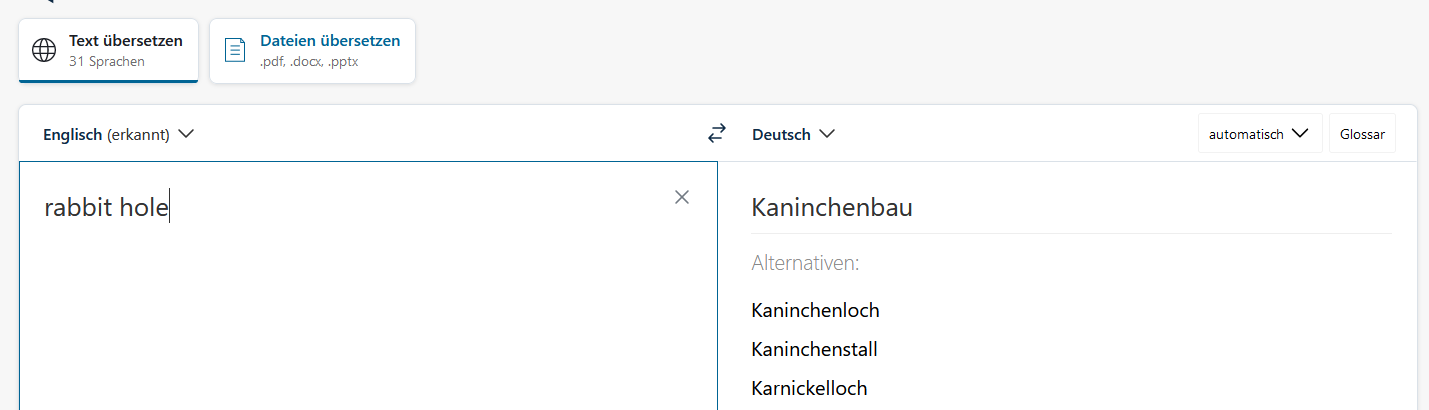Select the alternative translation Kaninchenstall
Viewport: 1429px width, 410px height.
[814, 349]
